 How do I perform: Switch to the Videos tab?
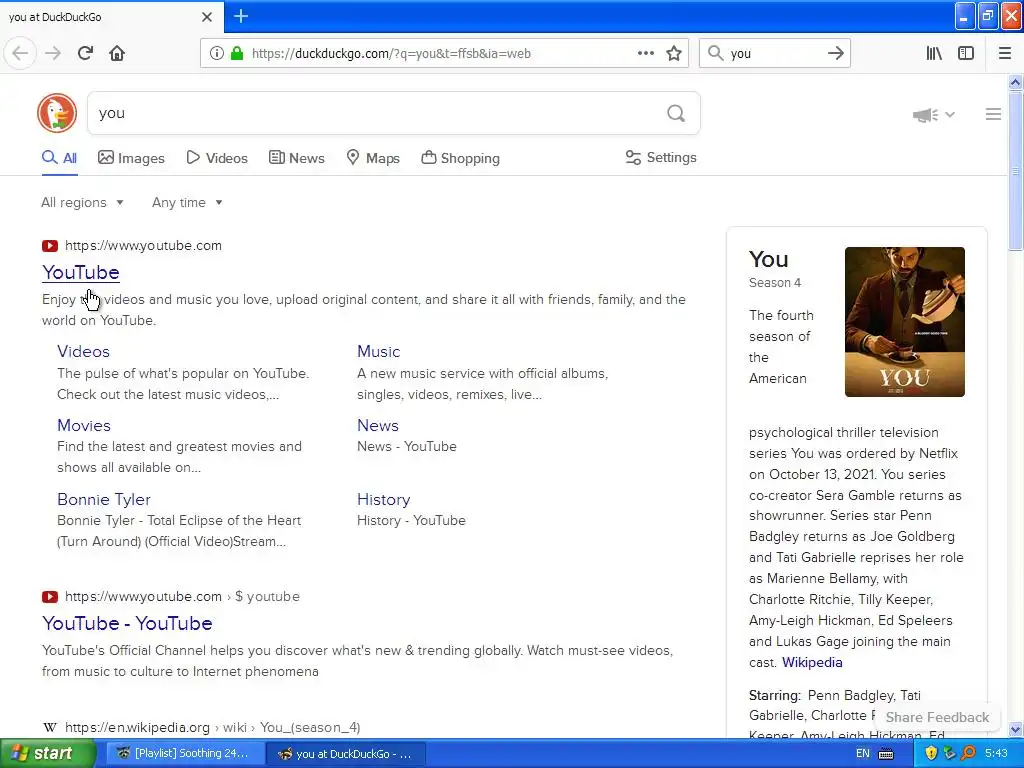pos(217,158)
